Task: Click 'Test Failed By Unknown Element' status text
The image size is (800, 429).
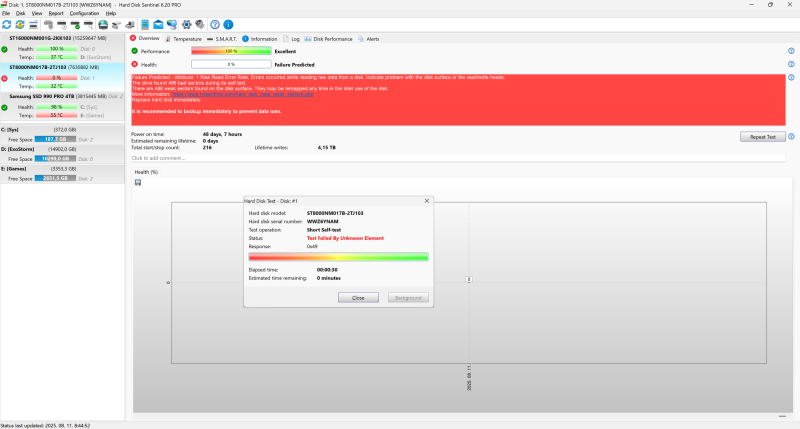Action: pyautogui.click(x=345, y=238)
